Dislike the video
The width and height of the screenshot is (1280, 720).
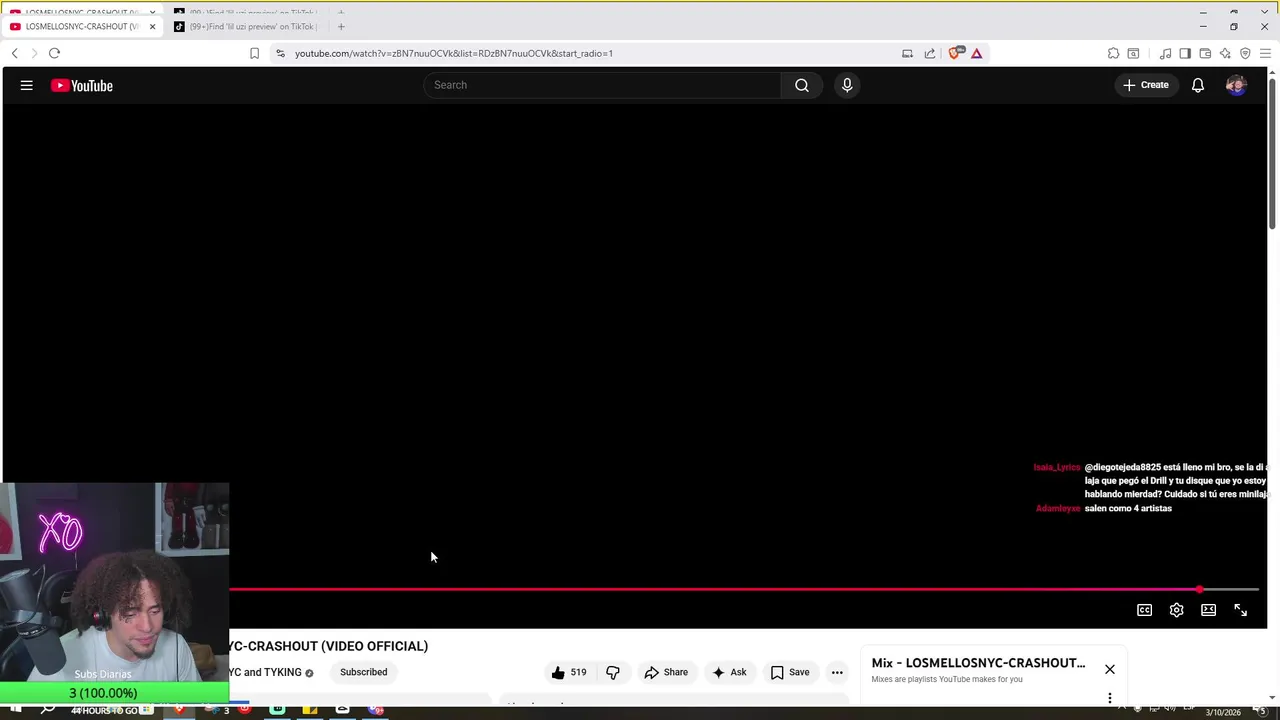click(613, 672)
